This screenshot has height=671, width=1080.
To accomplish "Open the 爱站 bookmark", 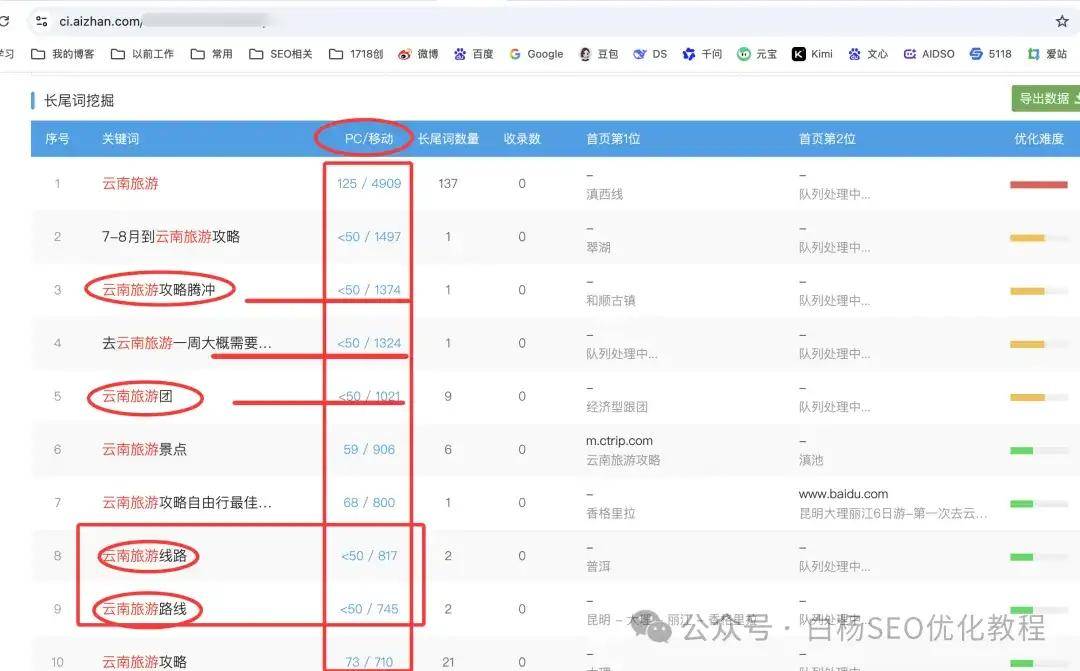I will tap(1047, 54).
